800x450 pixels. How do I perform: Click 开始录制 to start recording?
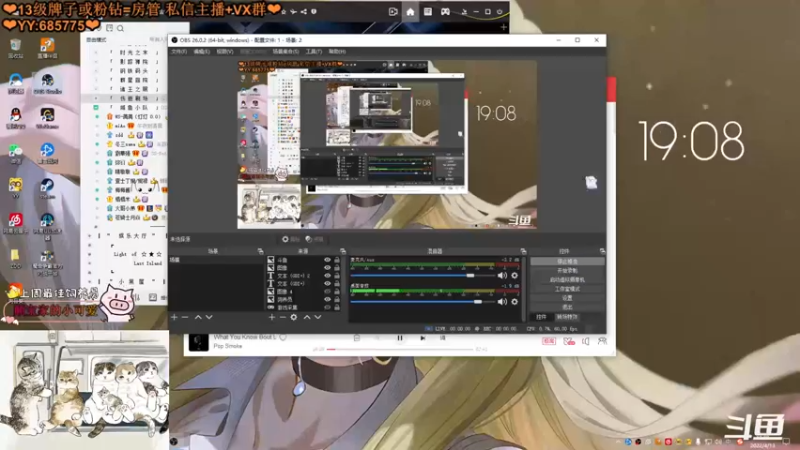click(x=567, y=270)
